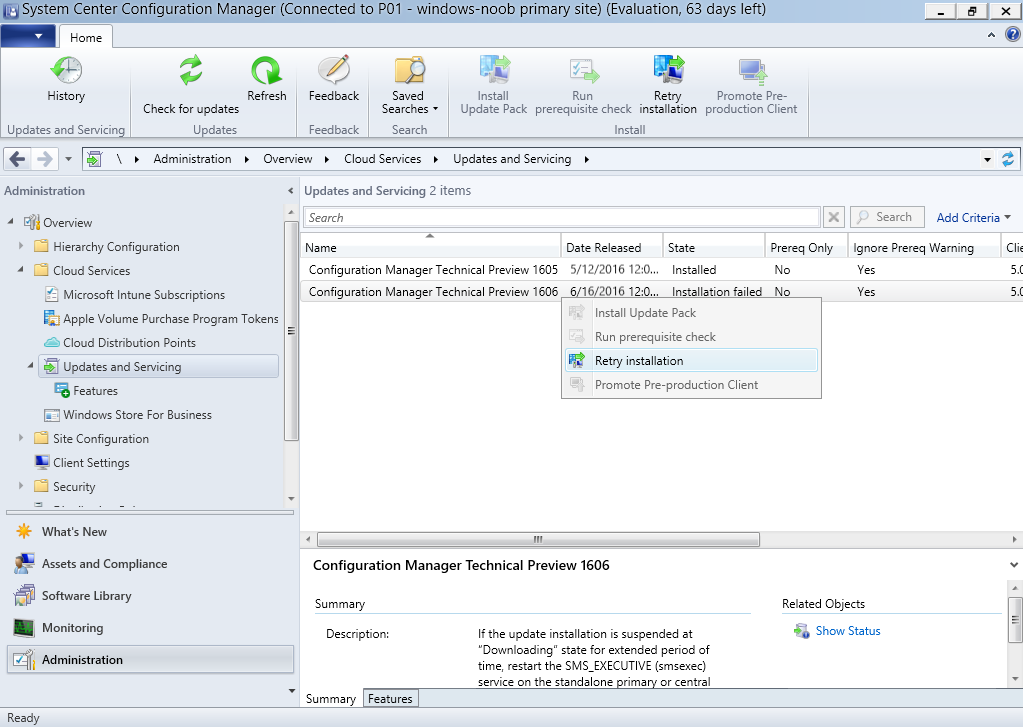The image size is (1023, 727).
Task: Sort by the Name column header
Action: 431,247
